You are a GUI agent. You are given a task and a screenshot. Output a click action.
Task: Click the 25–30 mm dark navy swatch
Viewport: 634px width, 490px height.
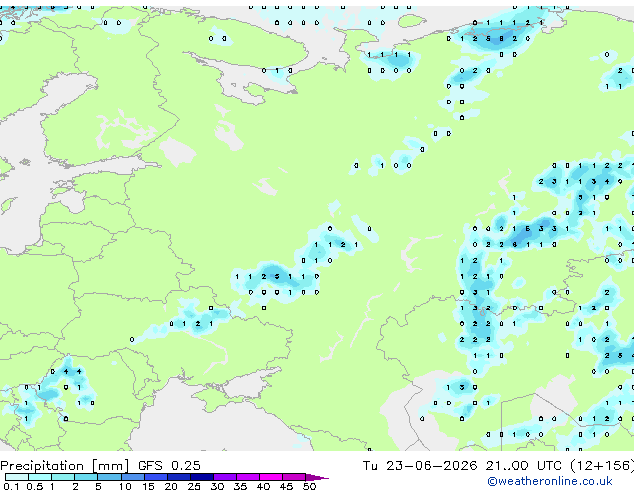202,477
